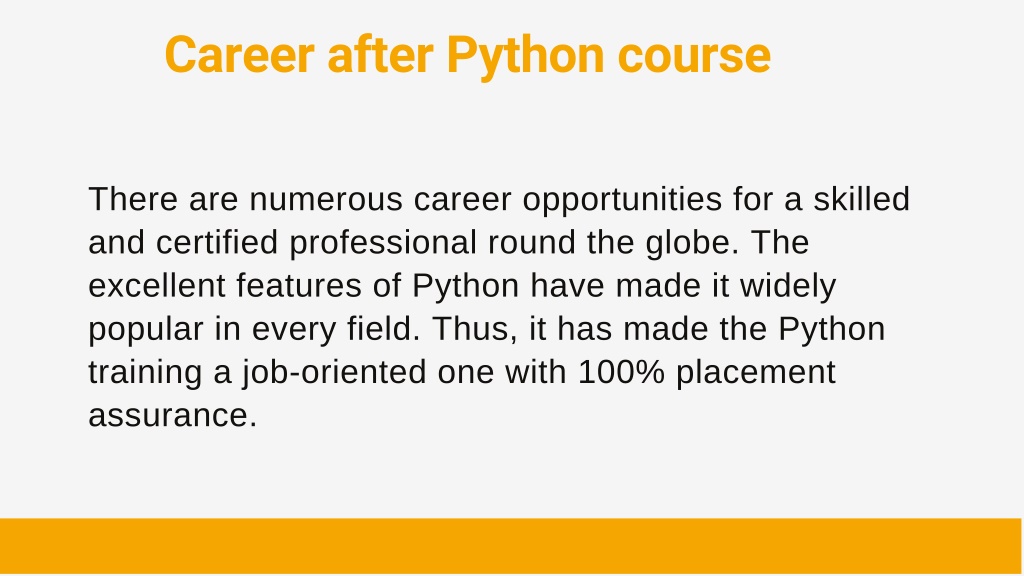Click the word "features" in the body text
This screenshot has height=576, width=1024.
click(299, 285)
